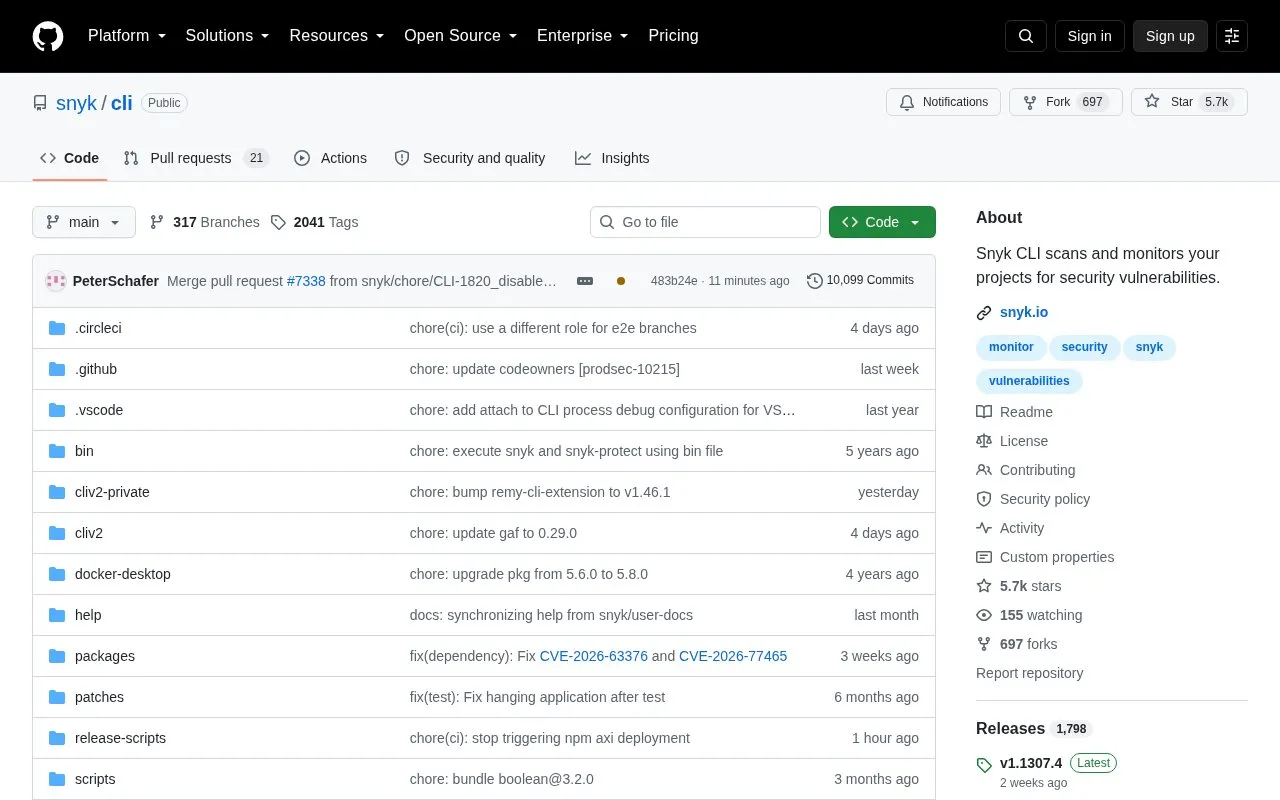Screen dimensions: 1280x800
Task: Expand the Solutions menu
Action: point(227,36)
